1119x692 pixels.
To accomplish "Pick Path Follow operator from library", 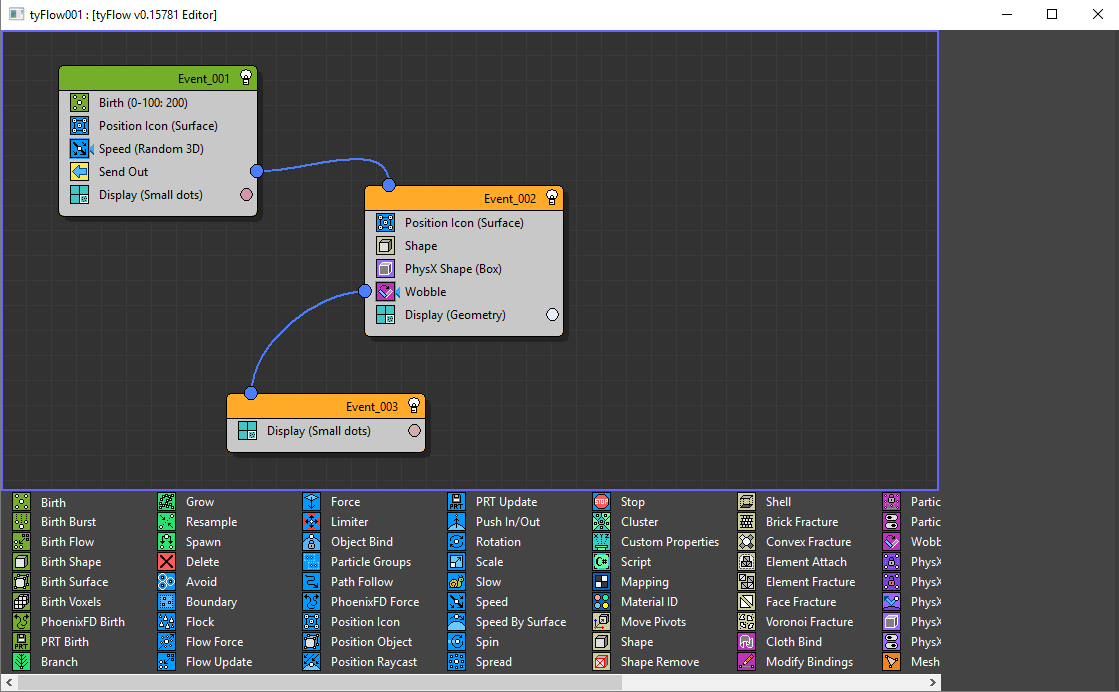I will tap(348, 582).
